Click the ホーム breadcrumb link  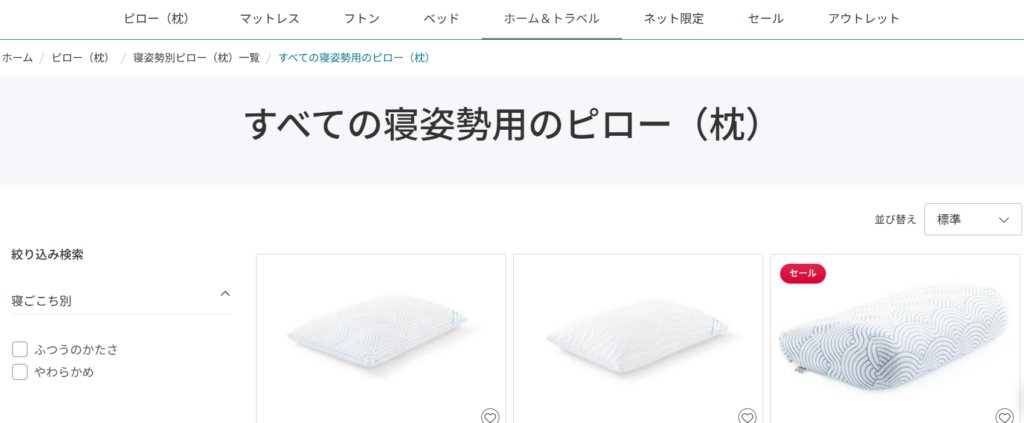[17, 57]
